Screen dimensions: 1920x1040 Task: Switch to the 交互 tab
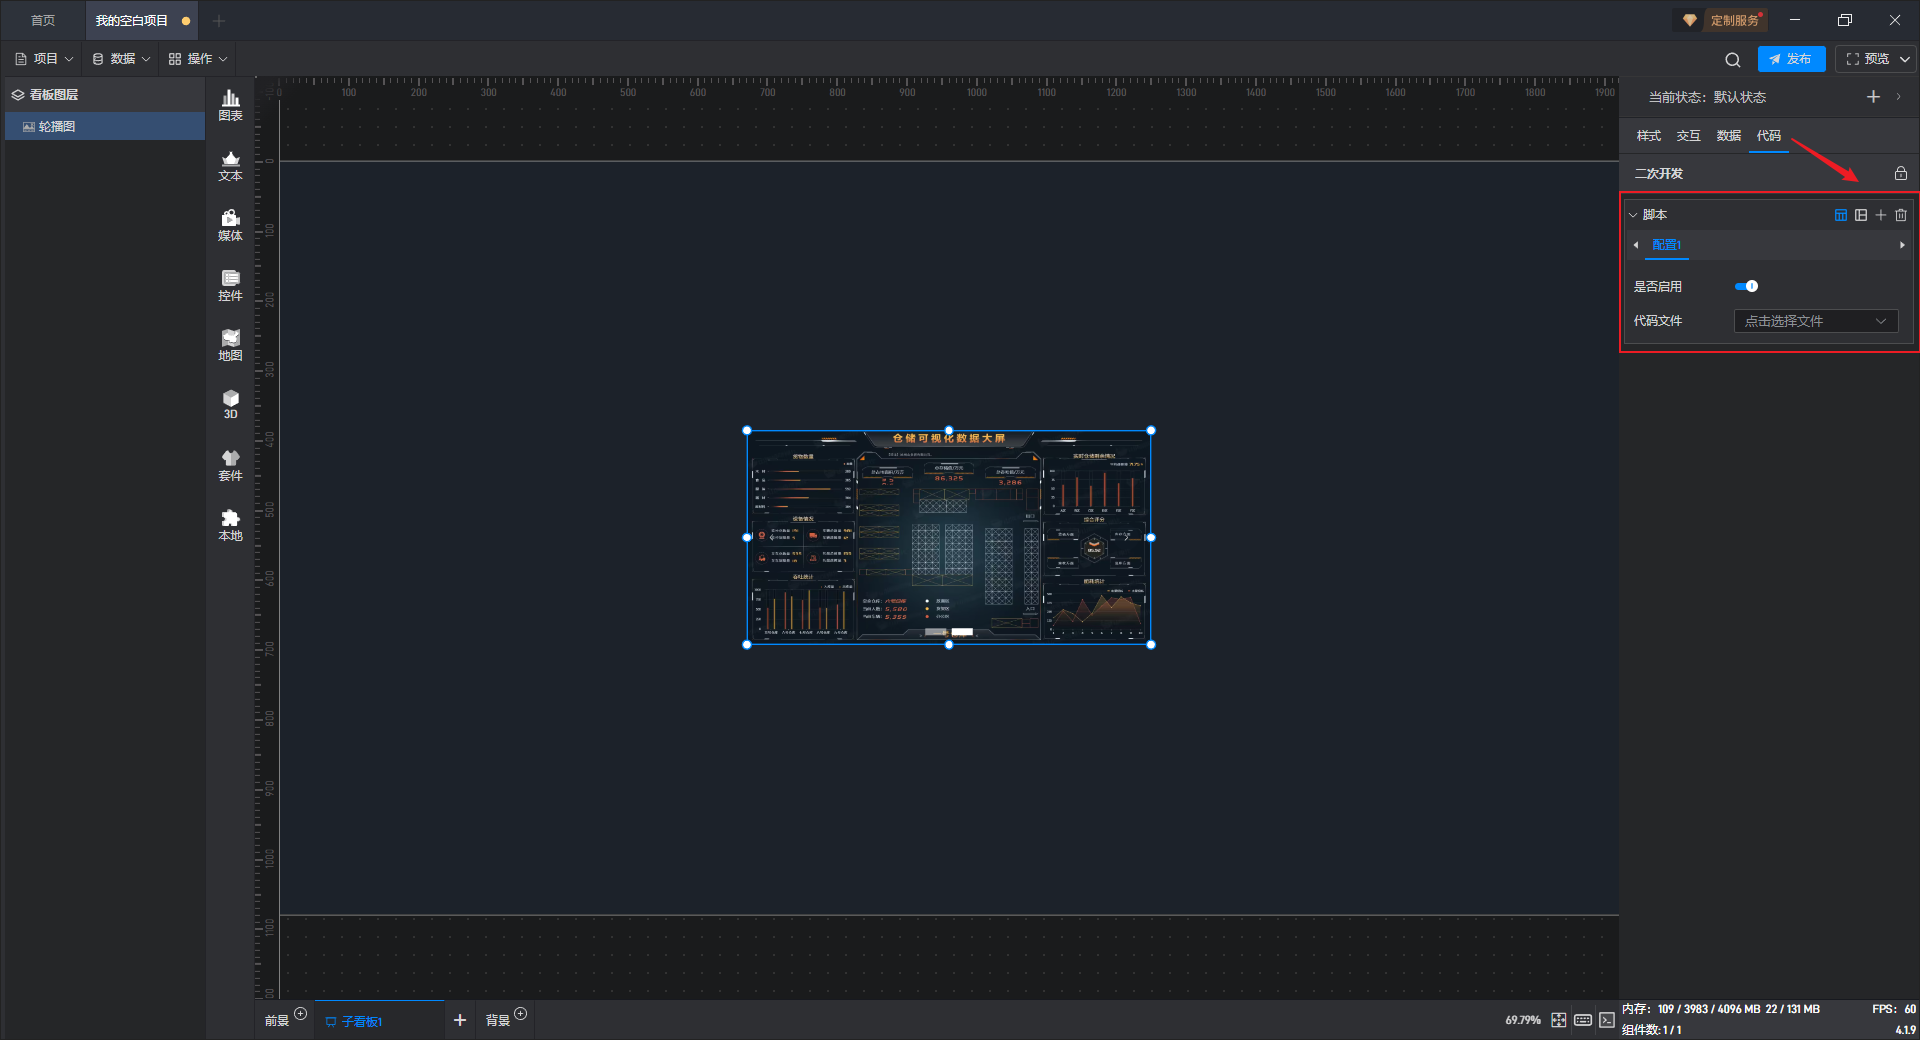click(1688, 136)
